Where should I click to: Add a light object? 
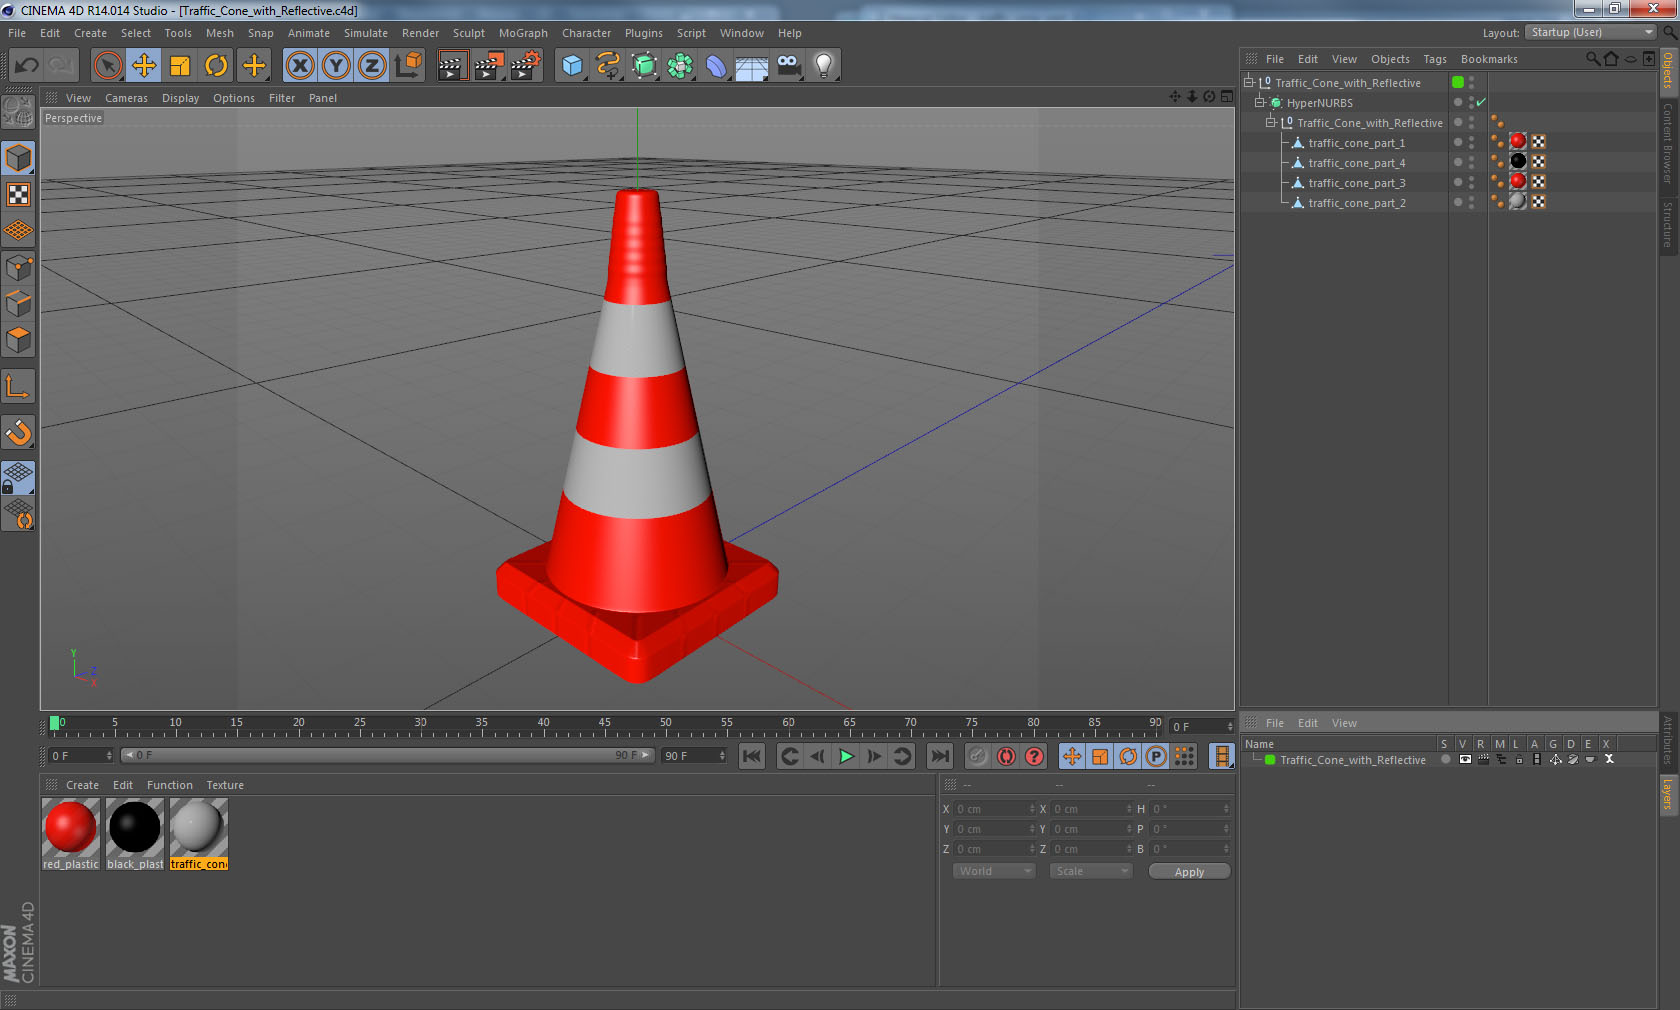824,66
